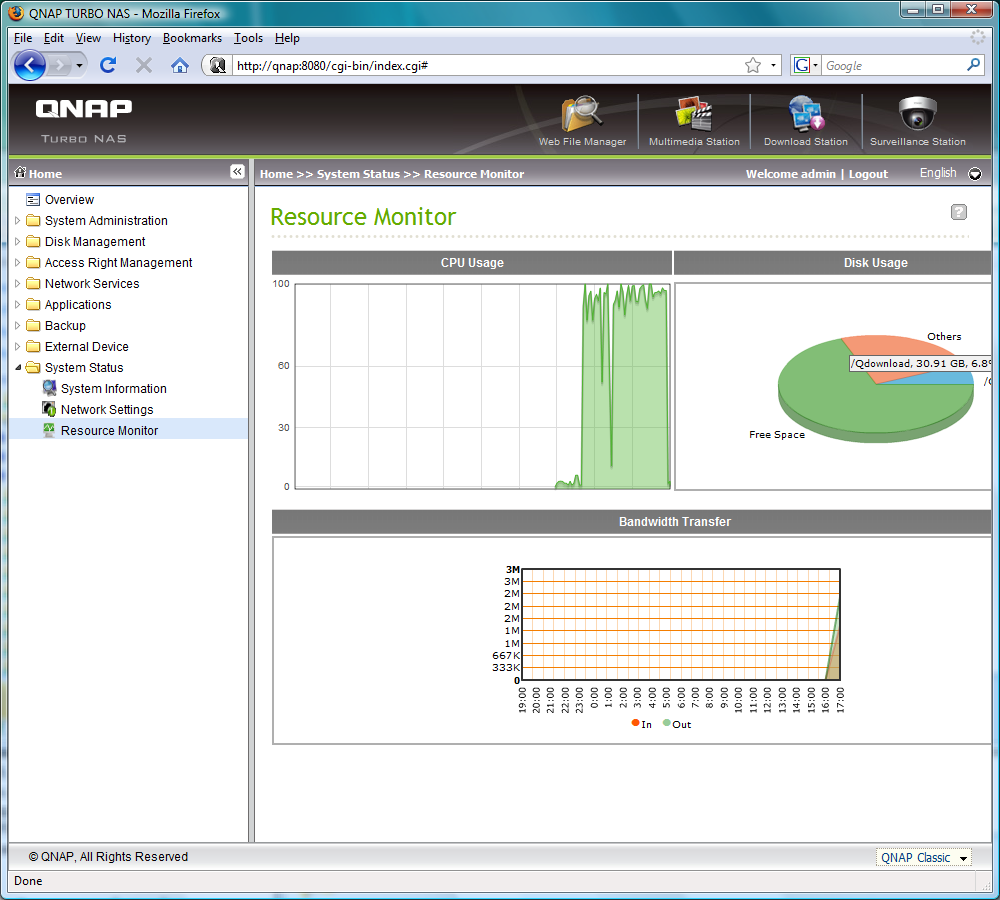Click the Firefox back arrow button

[x=29, y=65]
